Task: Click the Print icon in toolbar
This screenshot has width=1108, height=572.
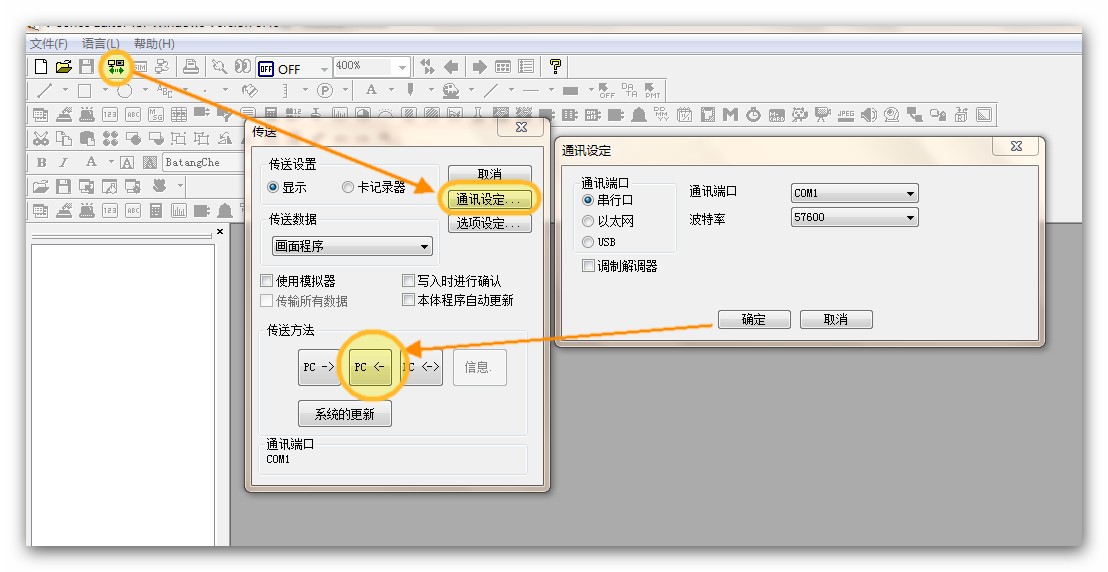Action: pos(190,67)
